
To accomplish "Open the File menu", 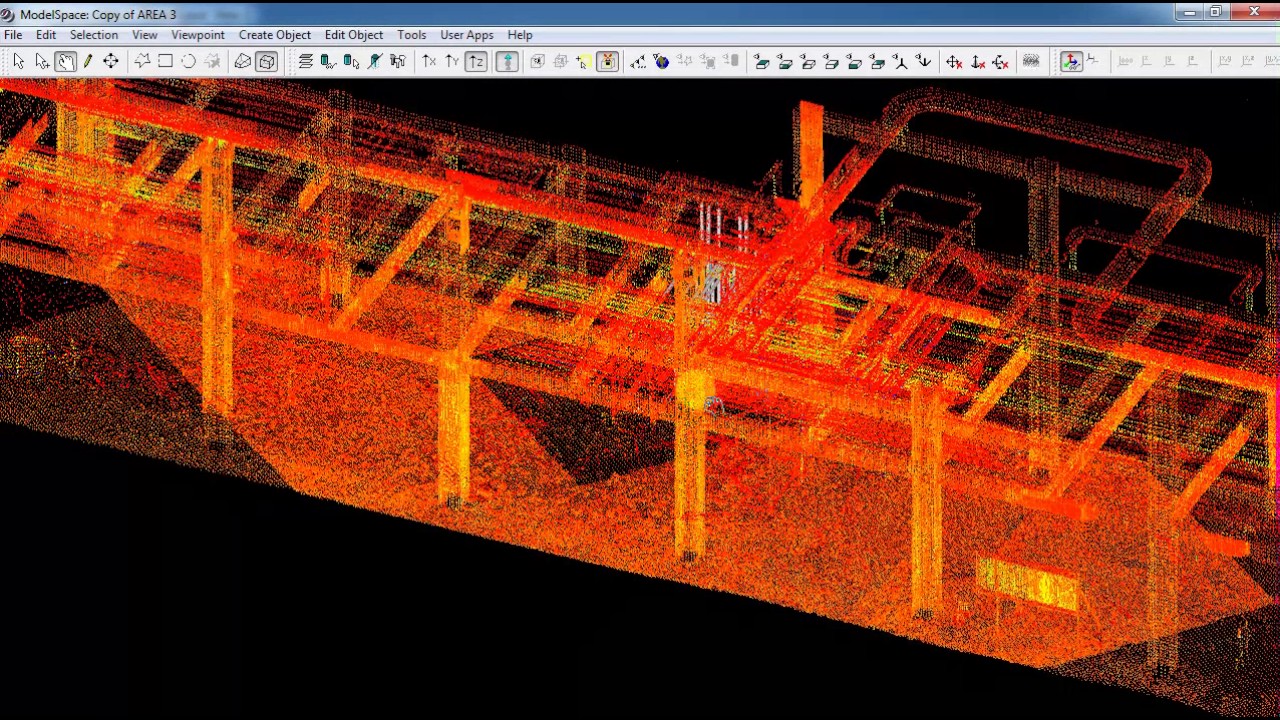I will click(13, 35).
